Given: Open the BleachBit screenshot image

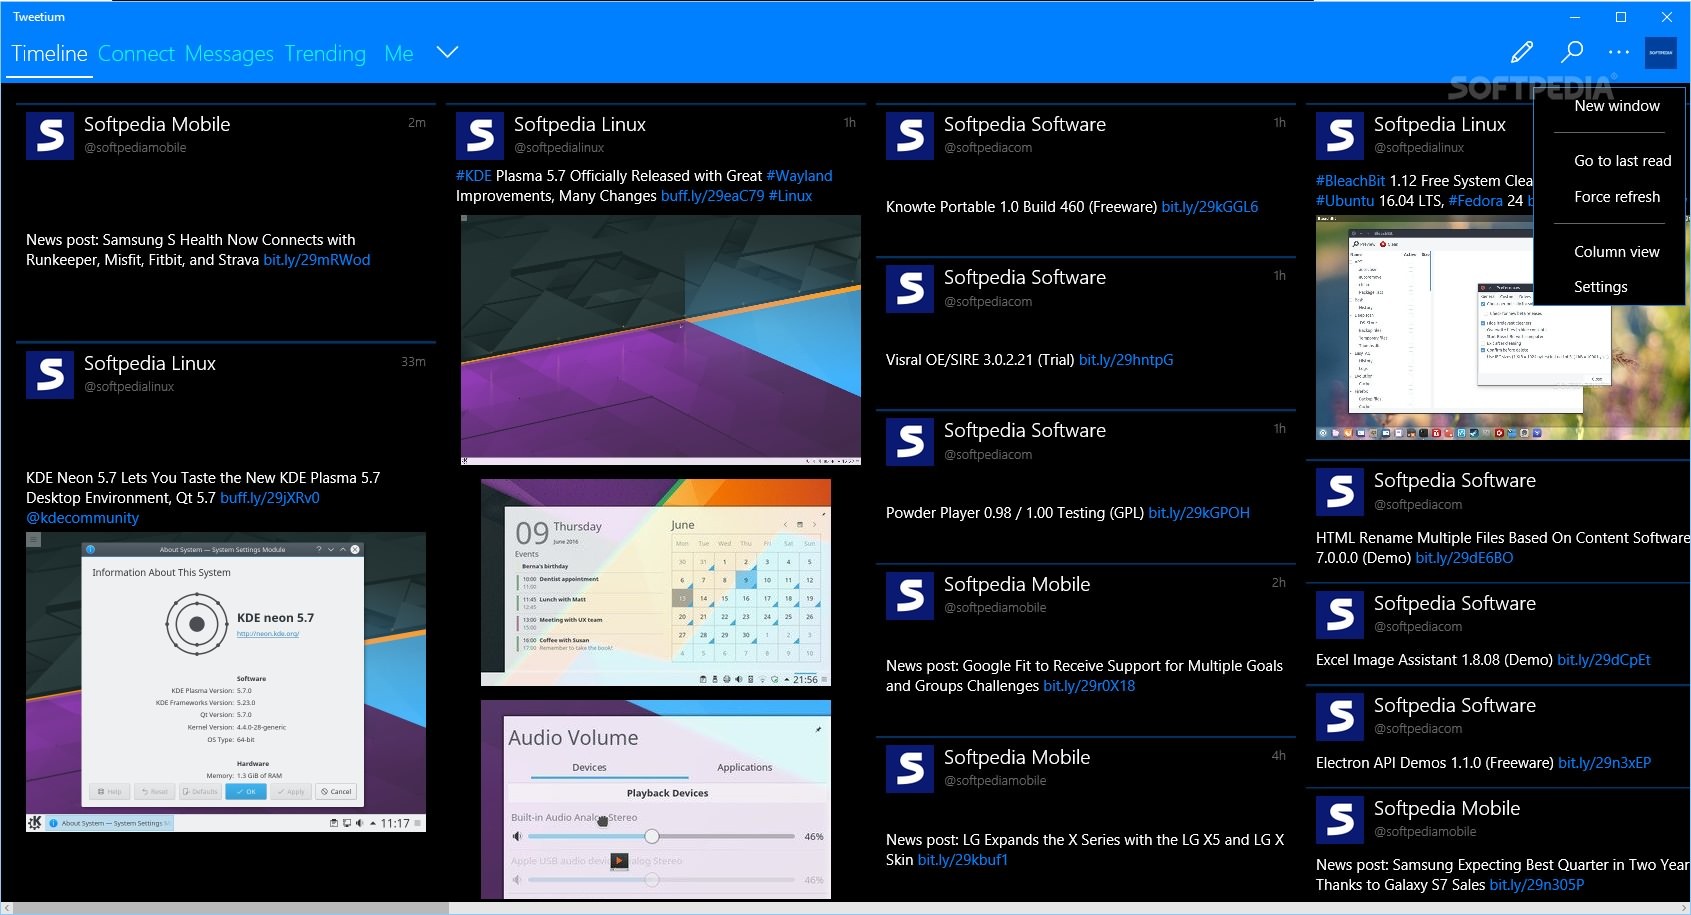Looking at the screenshot, I should [1503, 328].
